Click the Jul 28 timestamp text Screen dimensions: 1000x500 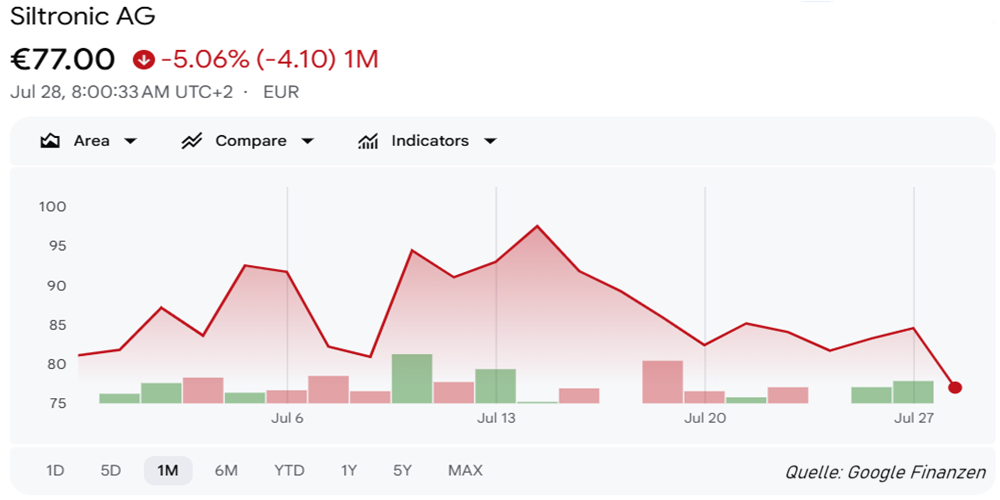point(122,92)
